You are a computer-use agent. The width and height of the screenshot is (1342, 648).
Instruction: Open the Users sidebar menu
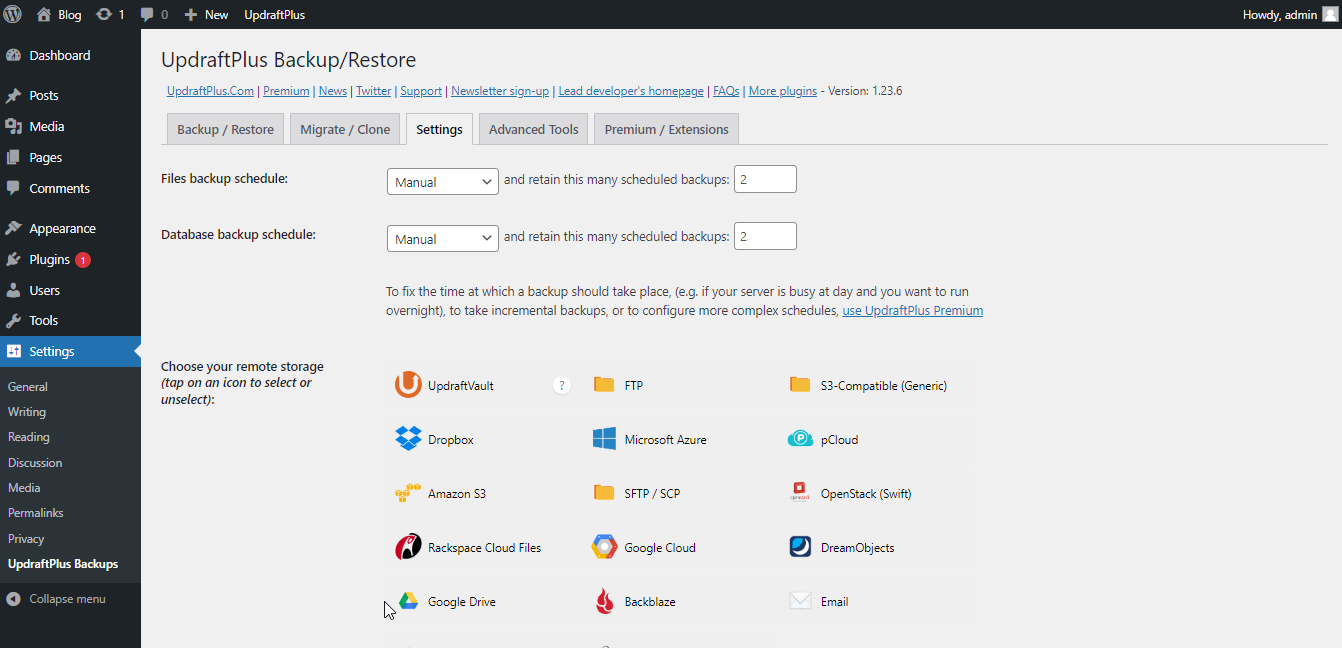point(70,291)
